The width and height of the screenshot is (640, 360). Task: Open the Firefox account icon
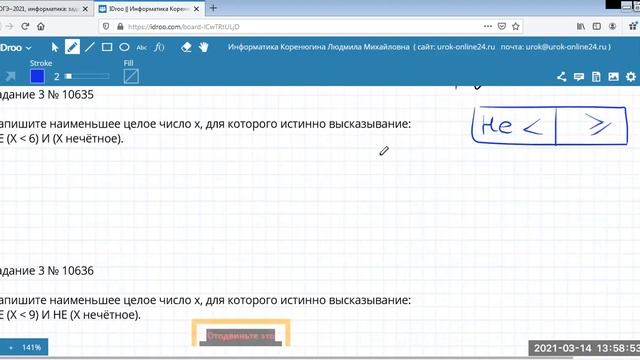tap(613, 26)
